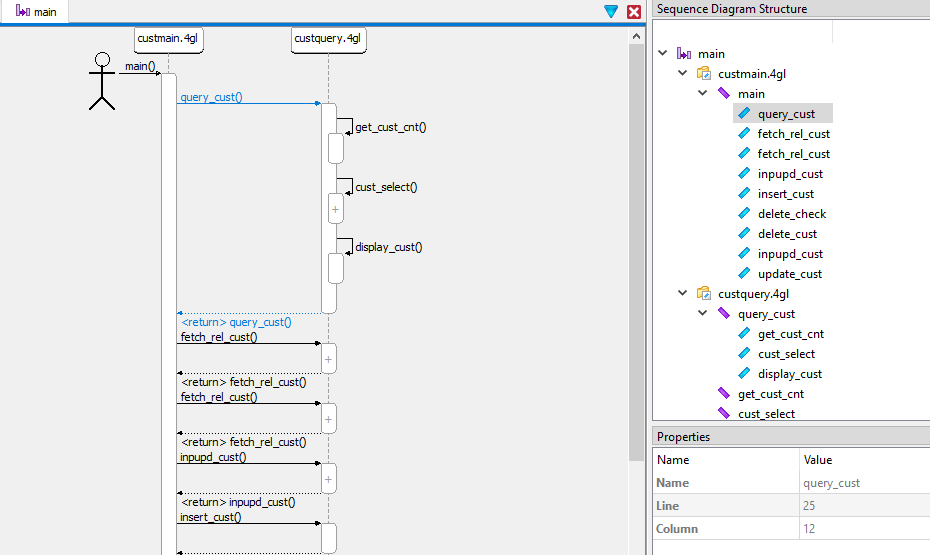
Task: Click purple function icon beside main in tree
Action: [724, 93]
